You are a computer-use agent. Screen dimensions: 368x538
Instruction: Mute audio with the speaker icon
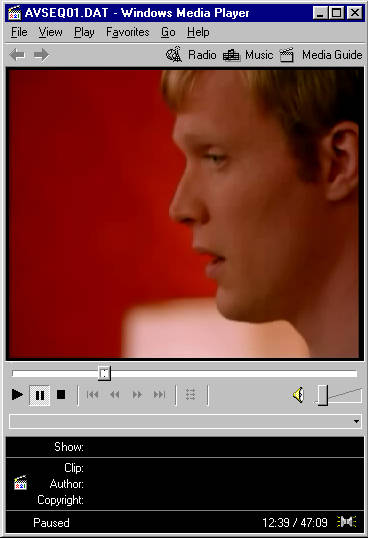click(298, 395)
